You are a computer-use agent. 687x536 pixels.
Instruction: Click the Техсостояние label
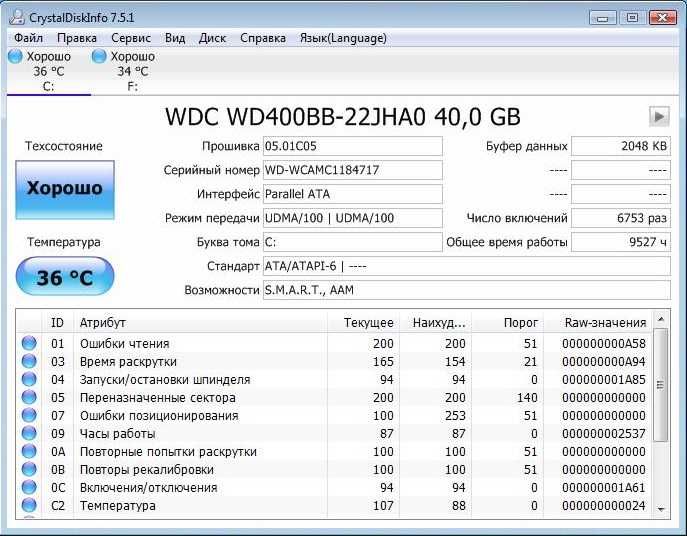tap(64, 146)
